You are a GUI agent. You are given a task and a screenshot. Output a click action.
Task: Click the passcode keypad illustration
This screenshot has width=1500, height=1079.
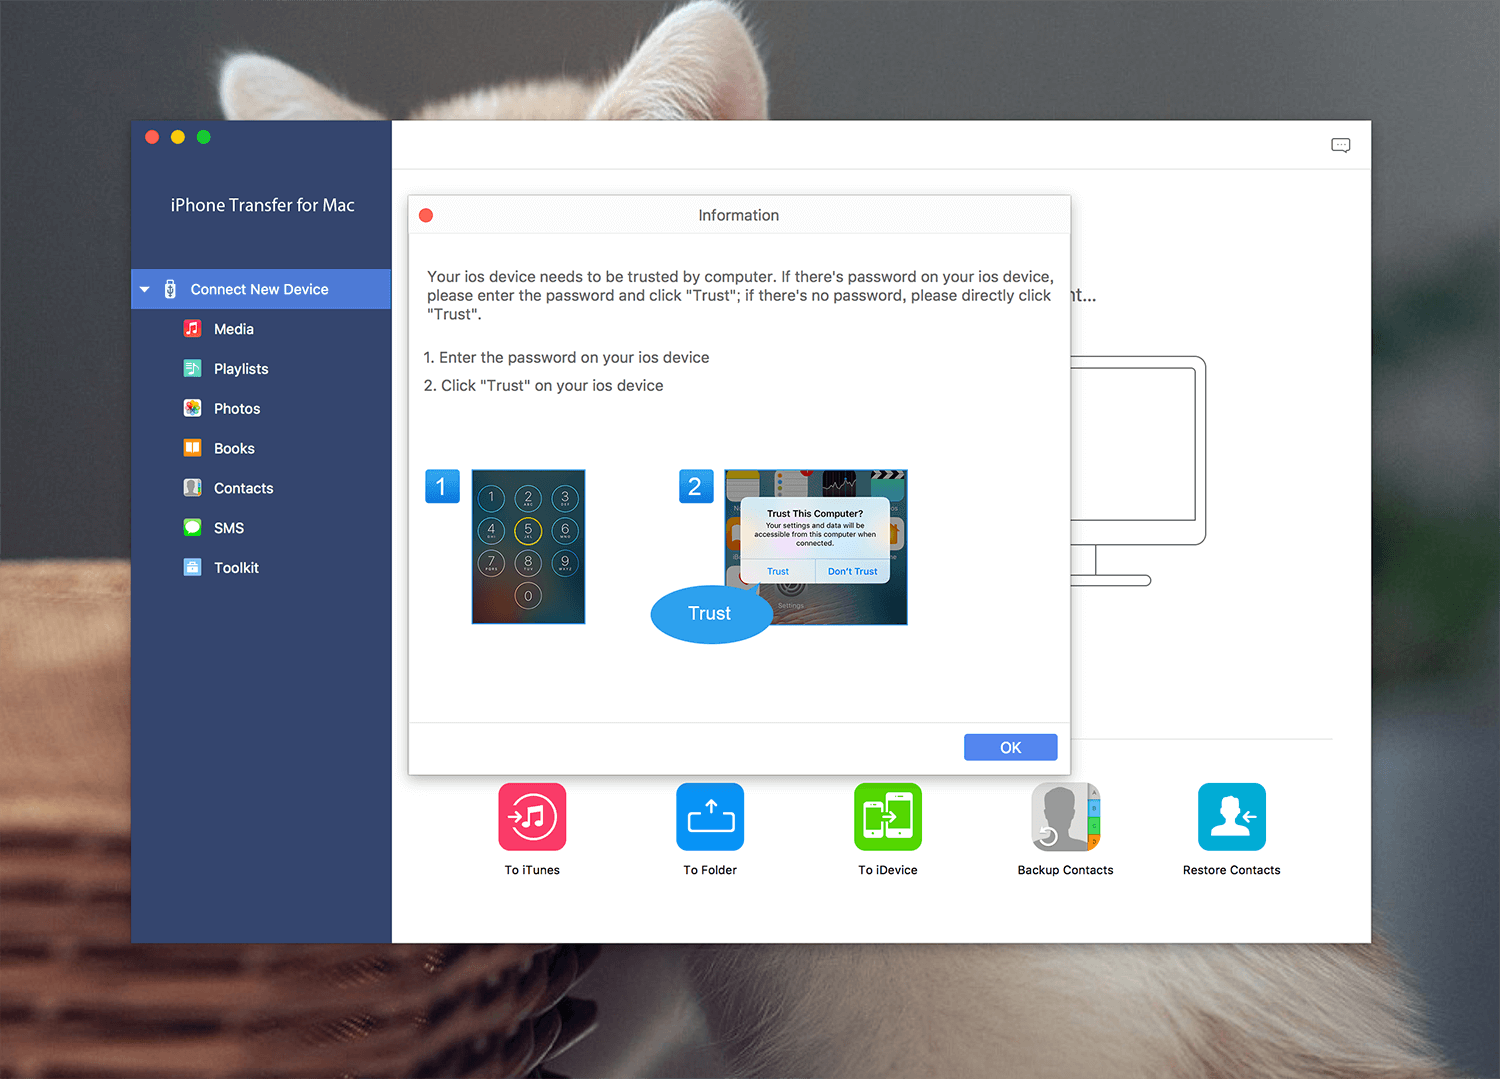[528, 547]
